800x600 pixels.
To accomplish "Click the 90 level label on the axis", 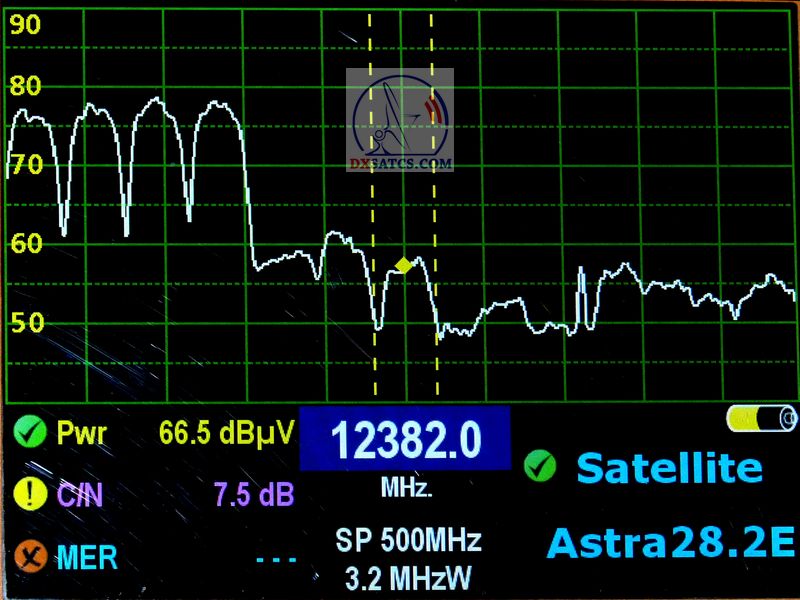I will [25, 26].
